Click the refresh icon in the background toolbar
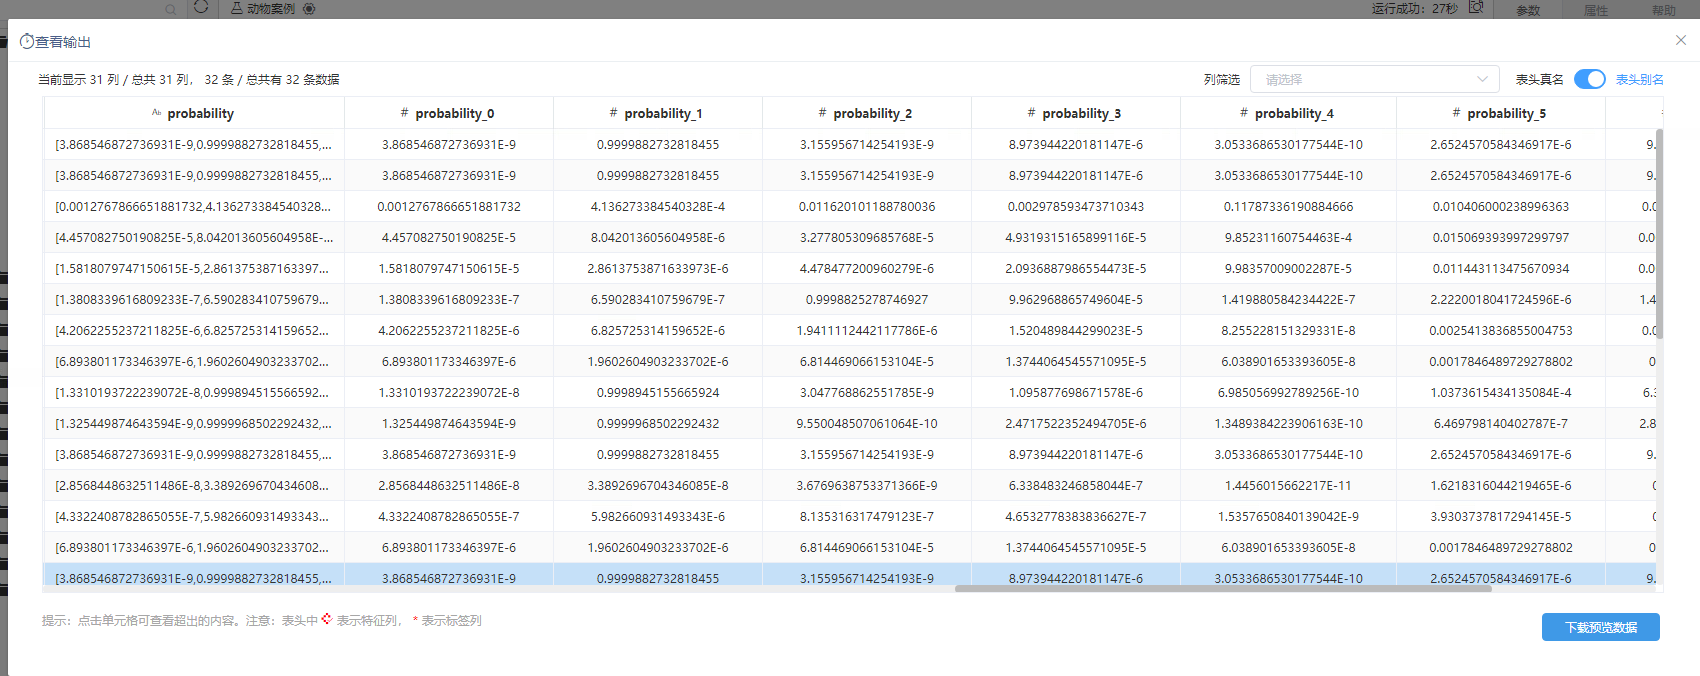1700x676 pixels. [201, 7]
